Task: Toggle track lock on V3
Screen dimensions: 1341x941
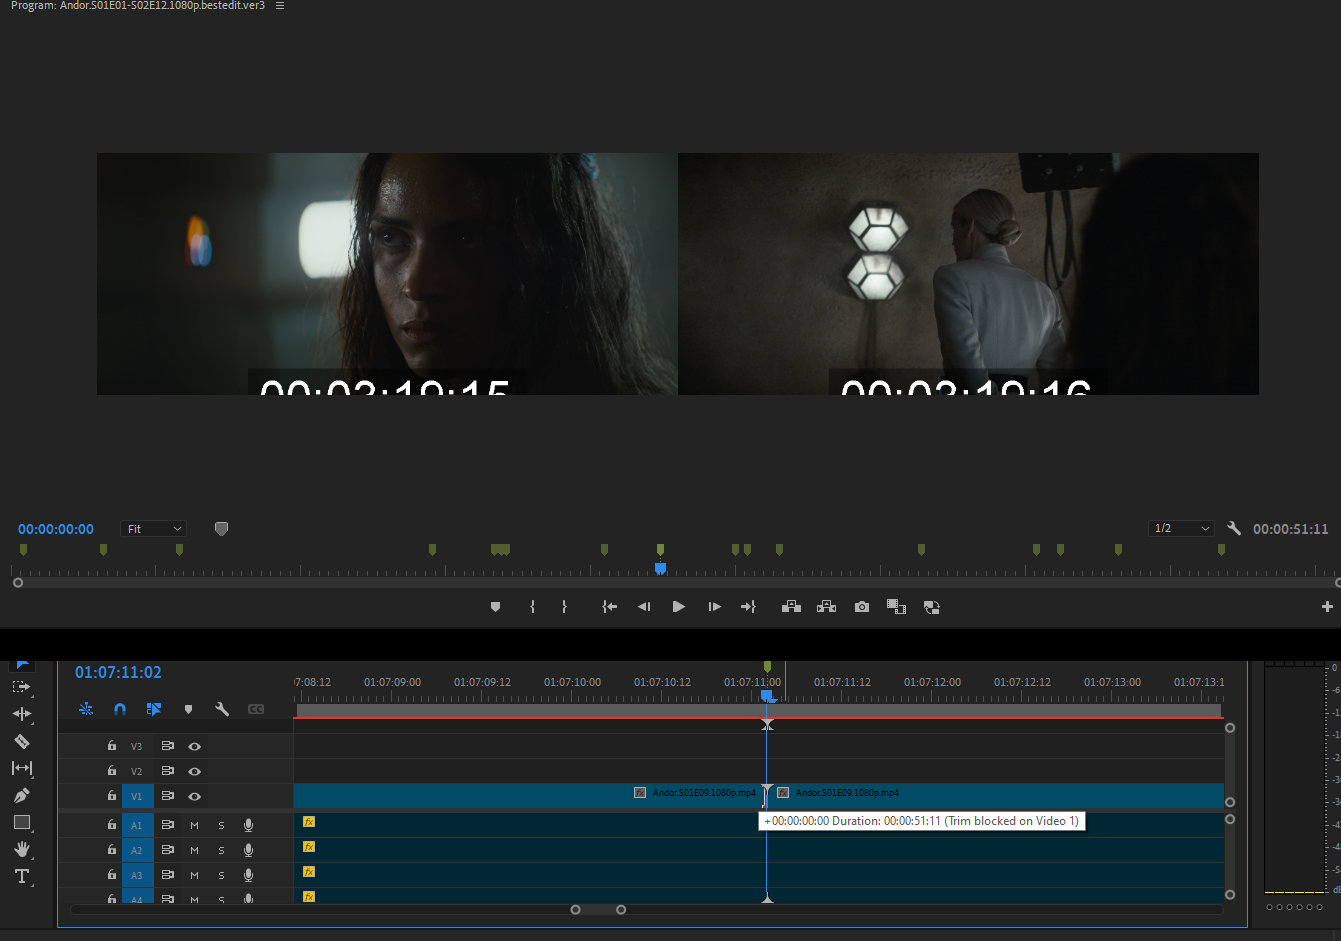Action: pos(112,746)
